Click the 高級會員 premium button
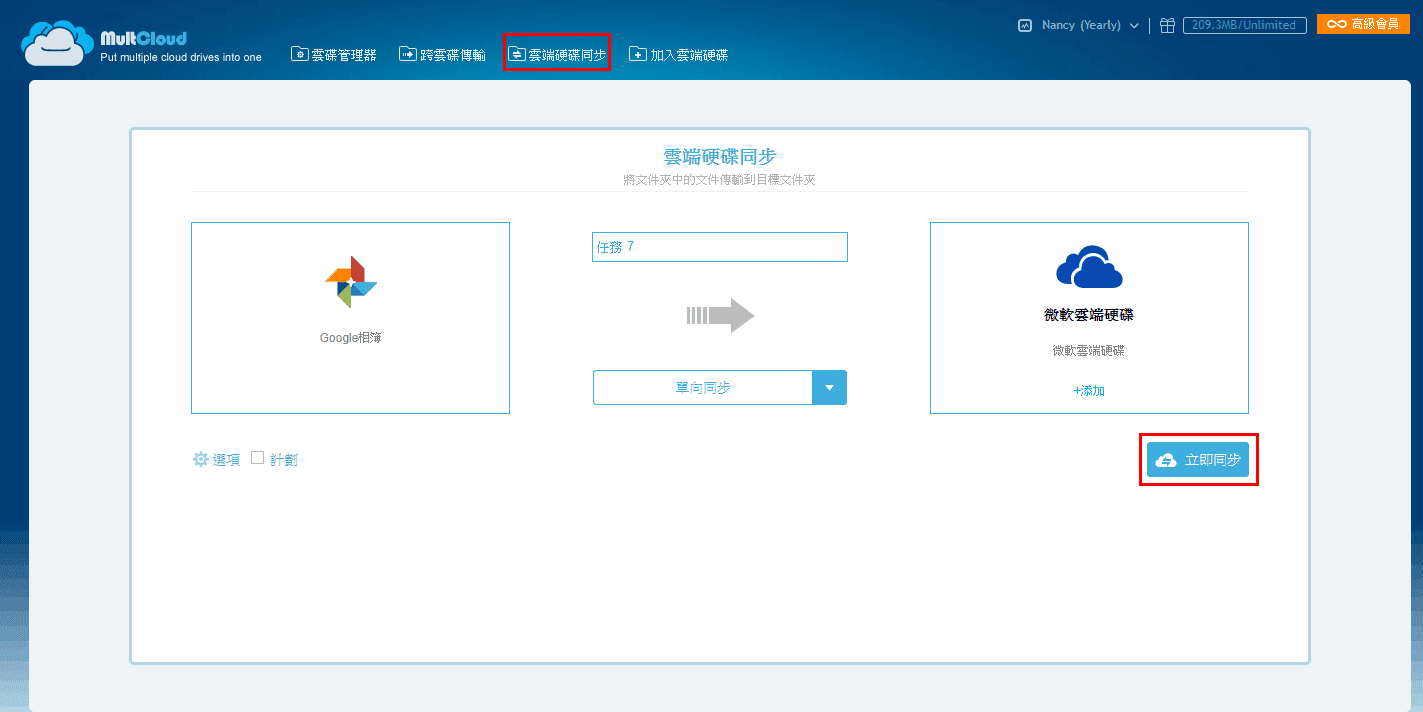Viewport: 1423px width, 712px height. tap(1363, 24)
